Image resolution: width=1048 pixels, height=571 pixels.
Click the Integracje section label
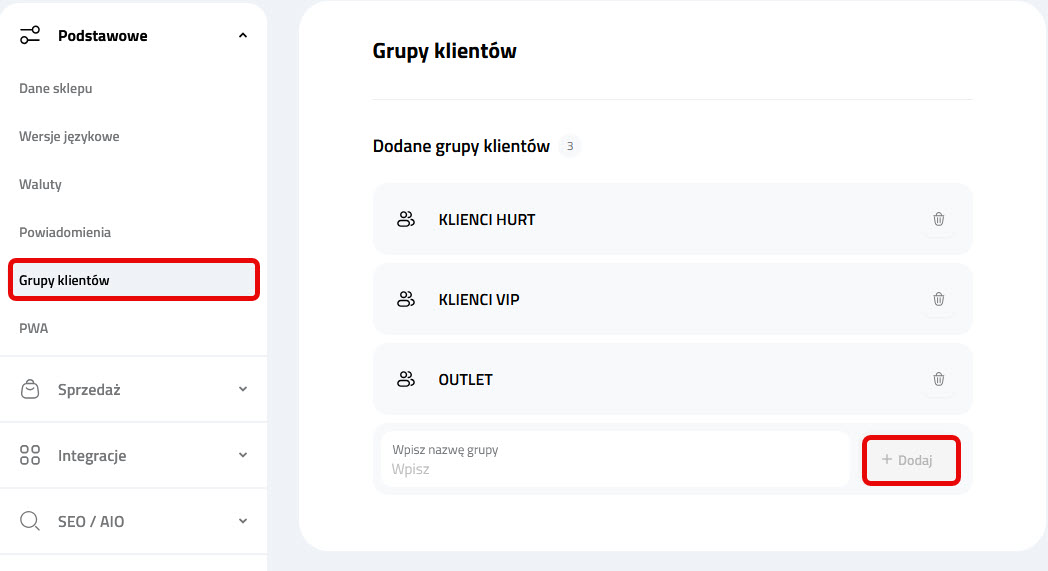pos(92,456)
